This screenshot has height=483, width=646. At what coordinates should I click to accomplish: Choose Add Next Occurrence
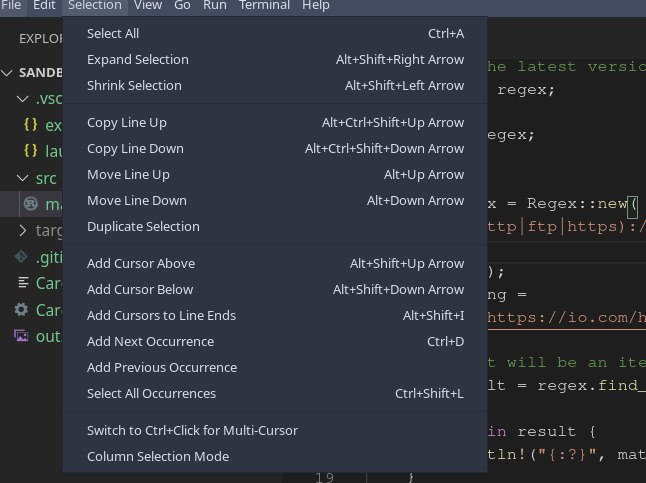275,342
